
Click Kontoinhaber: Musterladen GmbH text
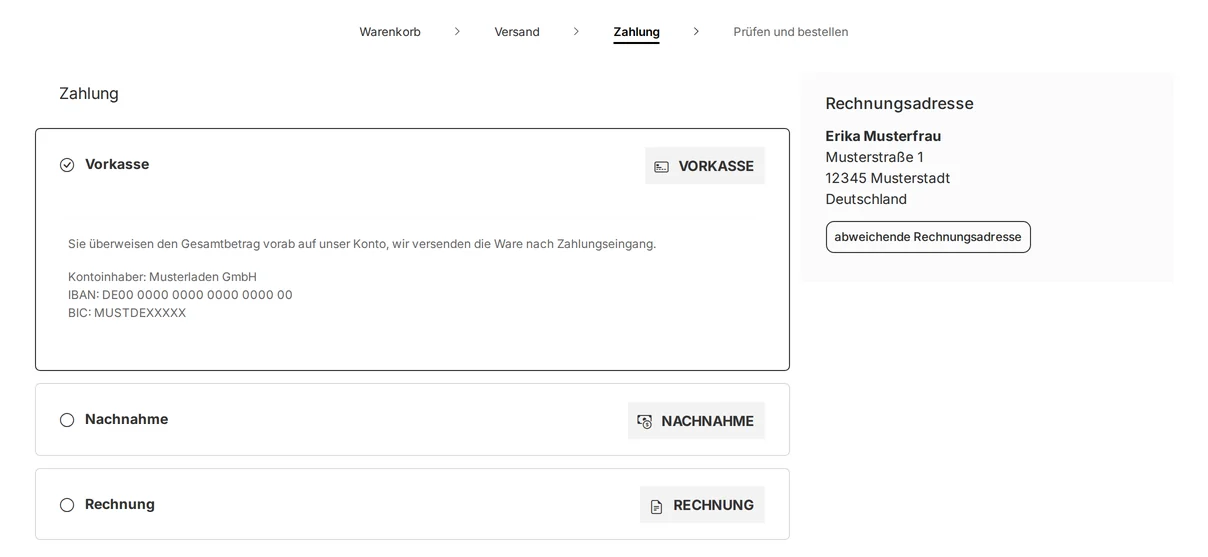pos(162,277)
